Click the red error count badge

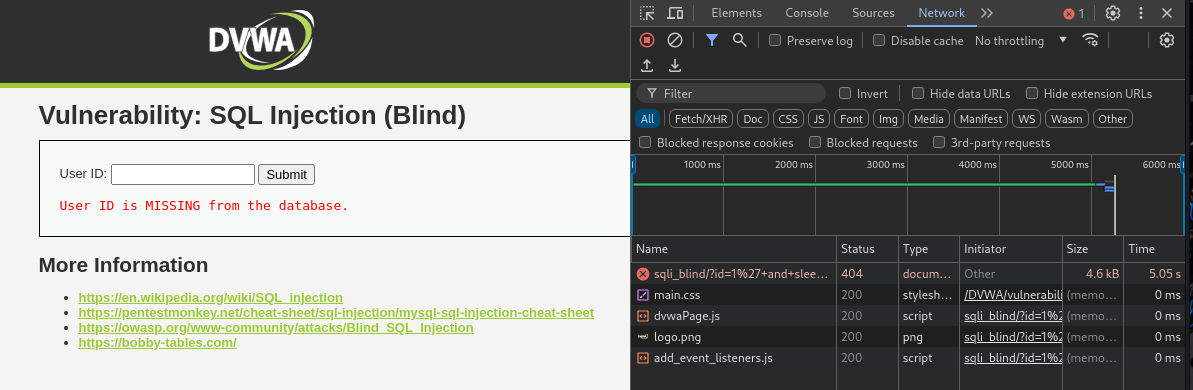pos(1074,14)
